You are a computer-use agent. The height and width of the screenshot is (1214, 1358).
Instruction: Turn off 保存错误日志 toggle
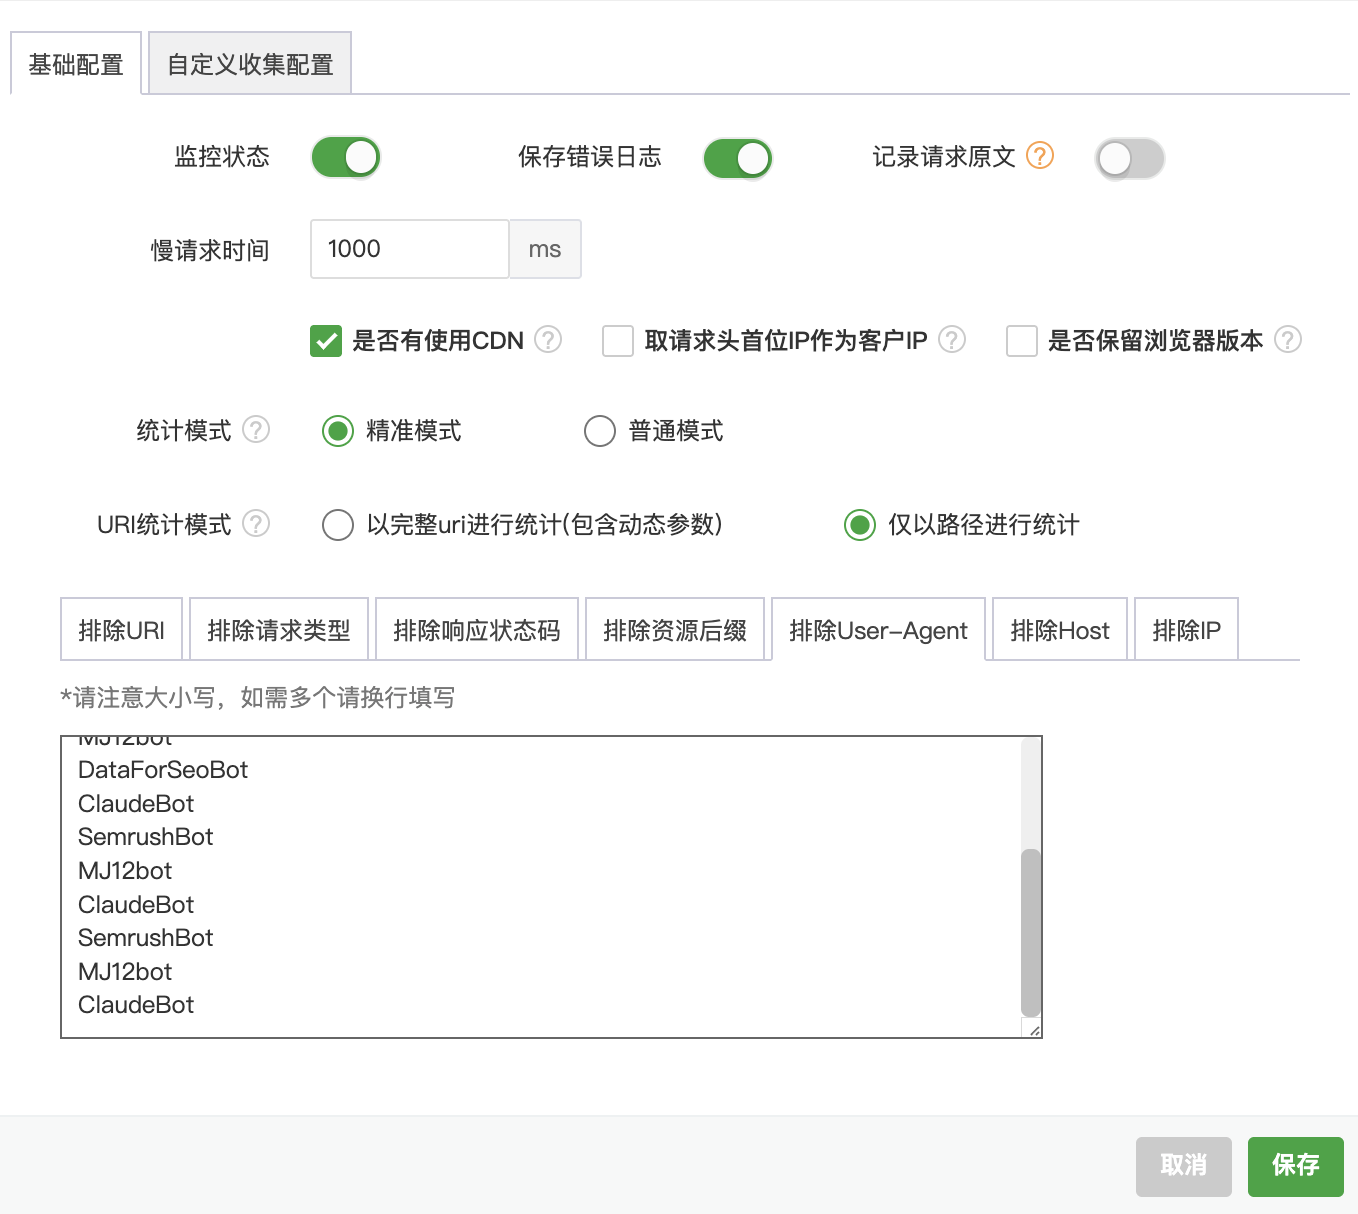pos(737,158)
